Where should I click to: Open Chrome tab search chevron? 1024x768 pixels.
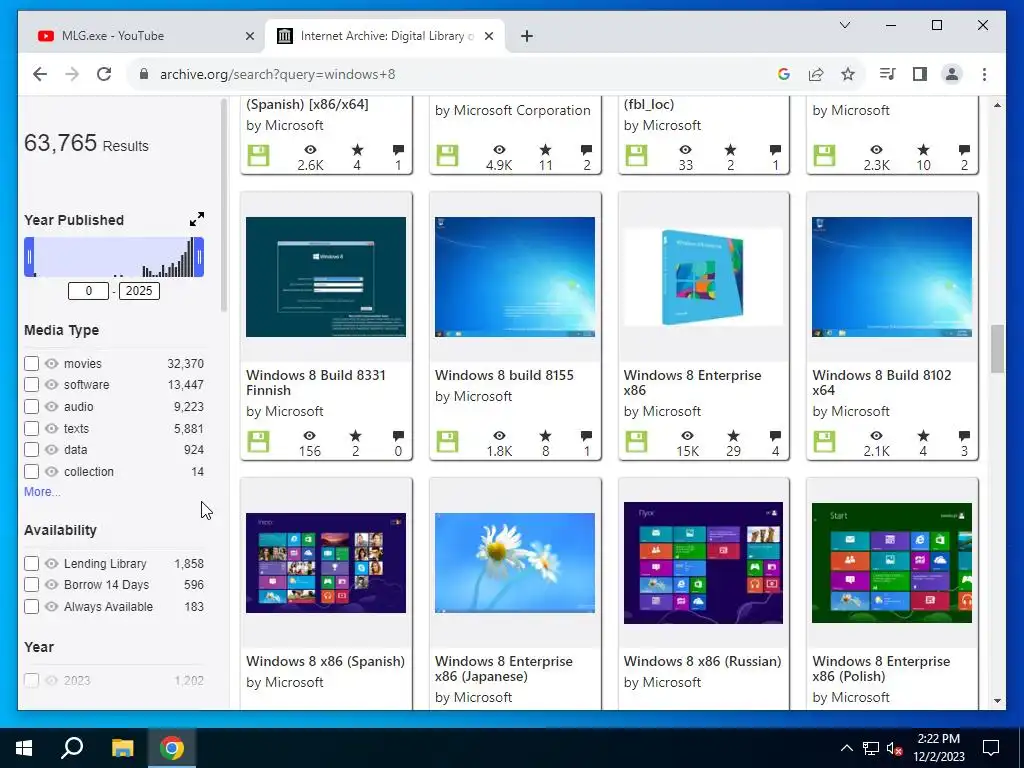[844, 25]
